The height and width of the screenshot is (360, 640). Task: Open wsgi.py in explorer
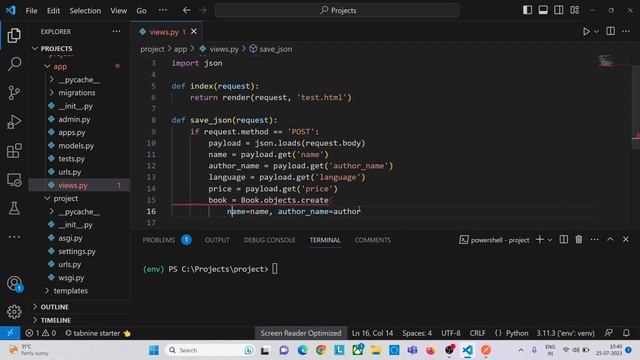(80, 278)
